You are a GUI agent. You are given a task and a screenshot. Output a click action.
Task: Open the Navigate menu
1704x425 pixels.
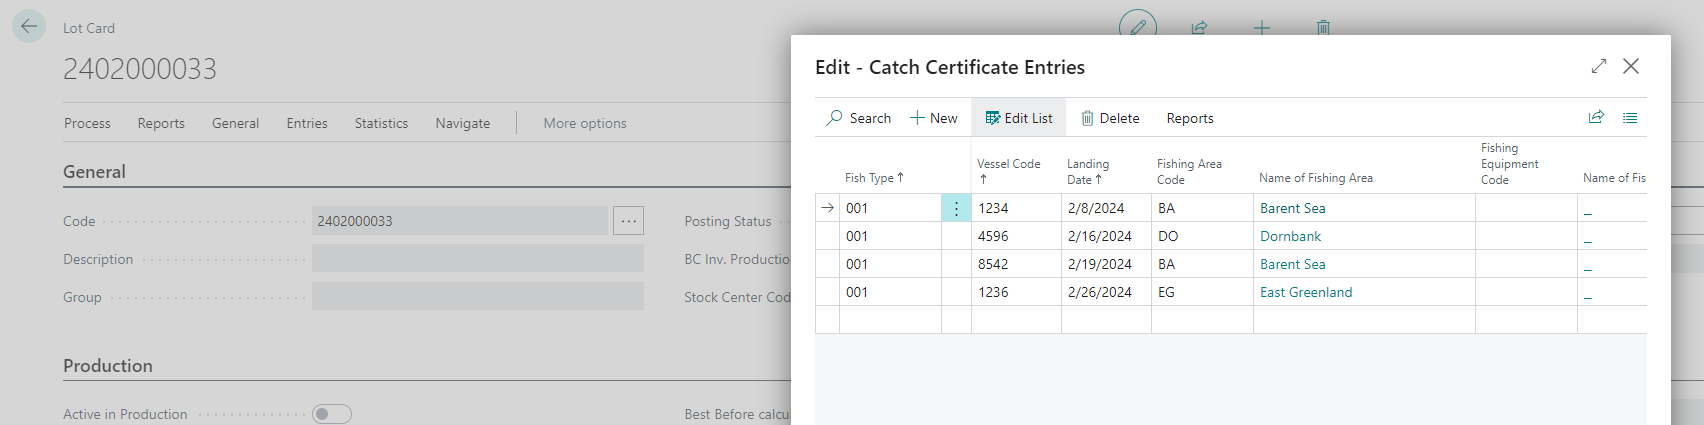(463, 123)
